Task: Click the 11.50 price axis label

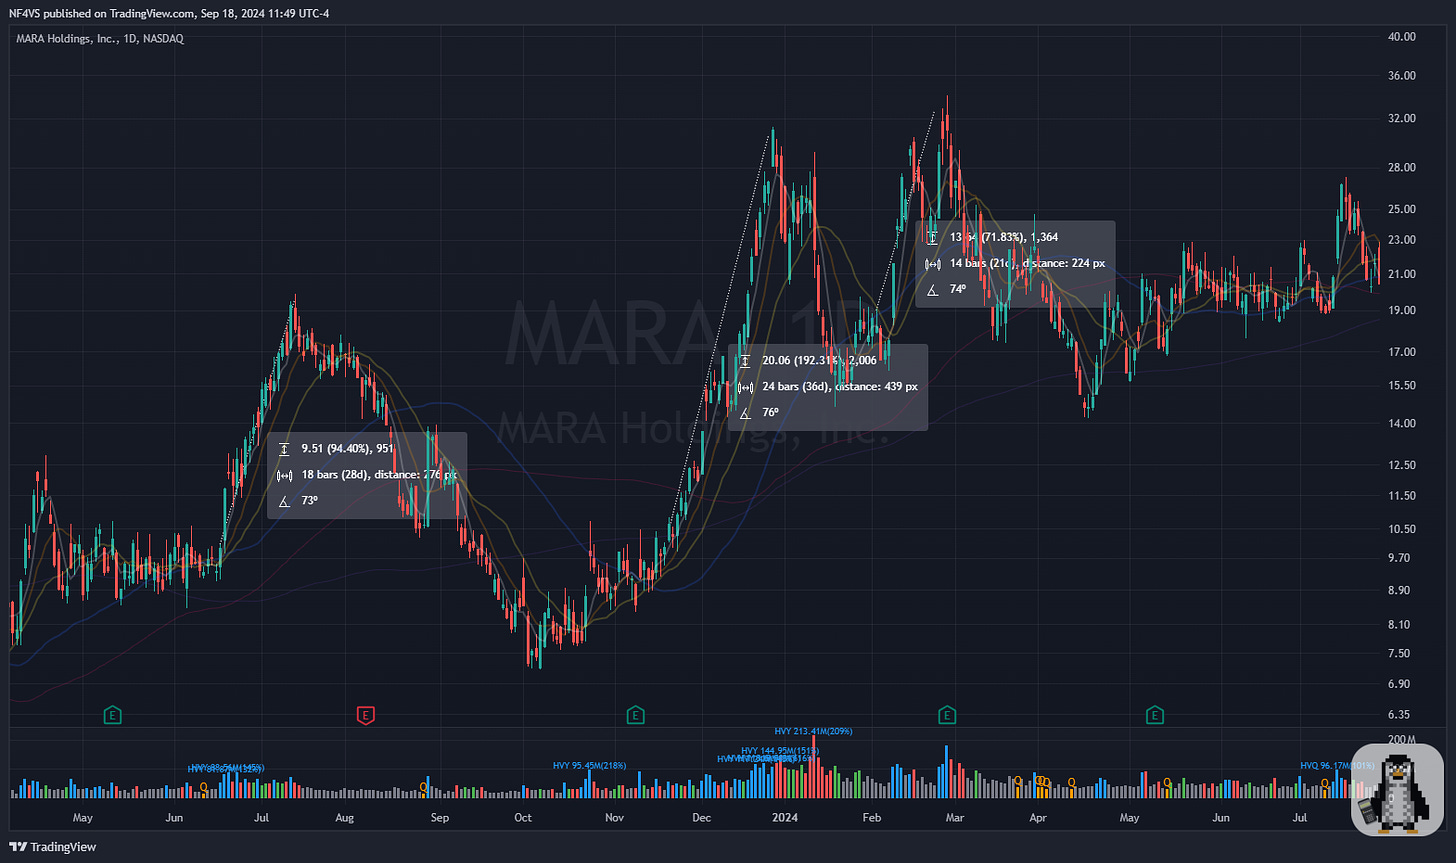Action: [1404, 496]
